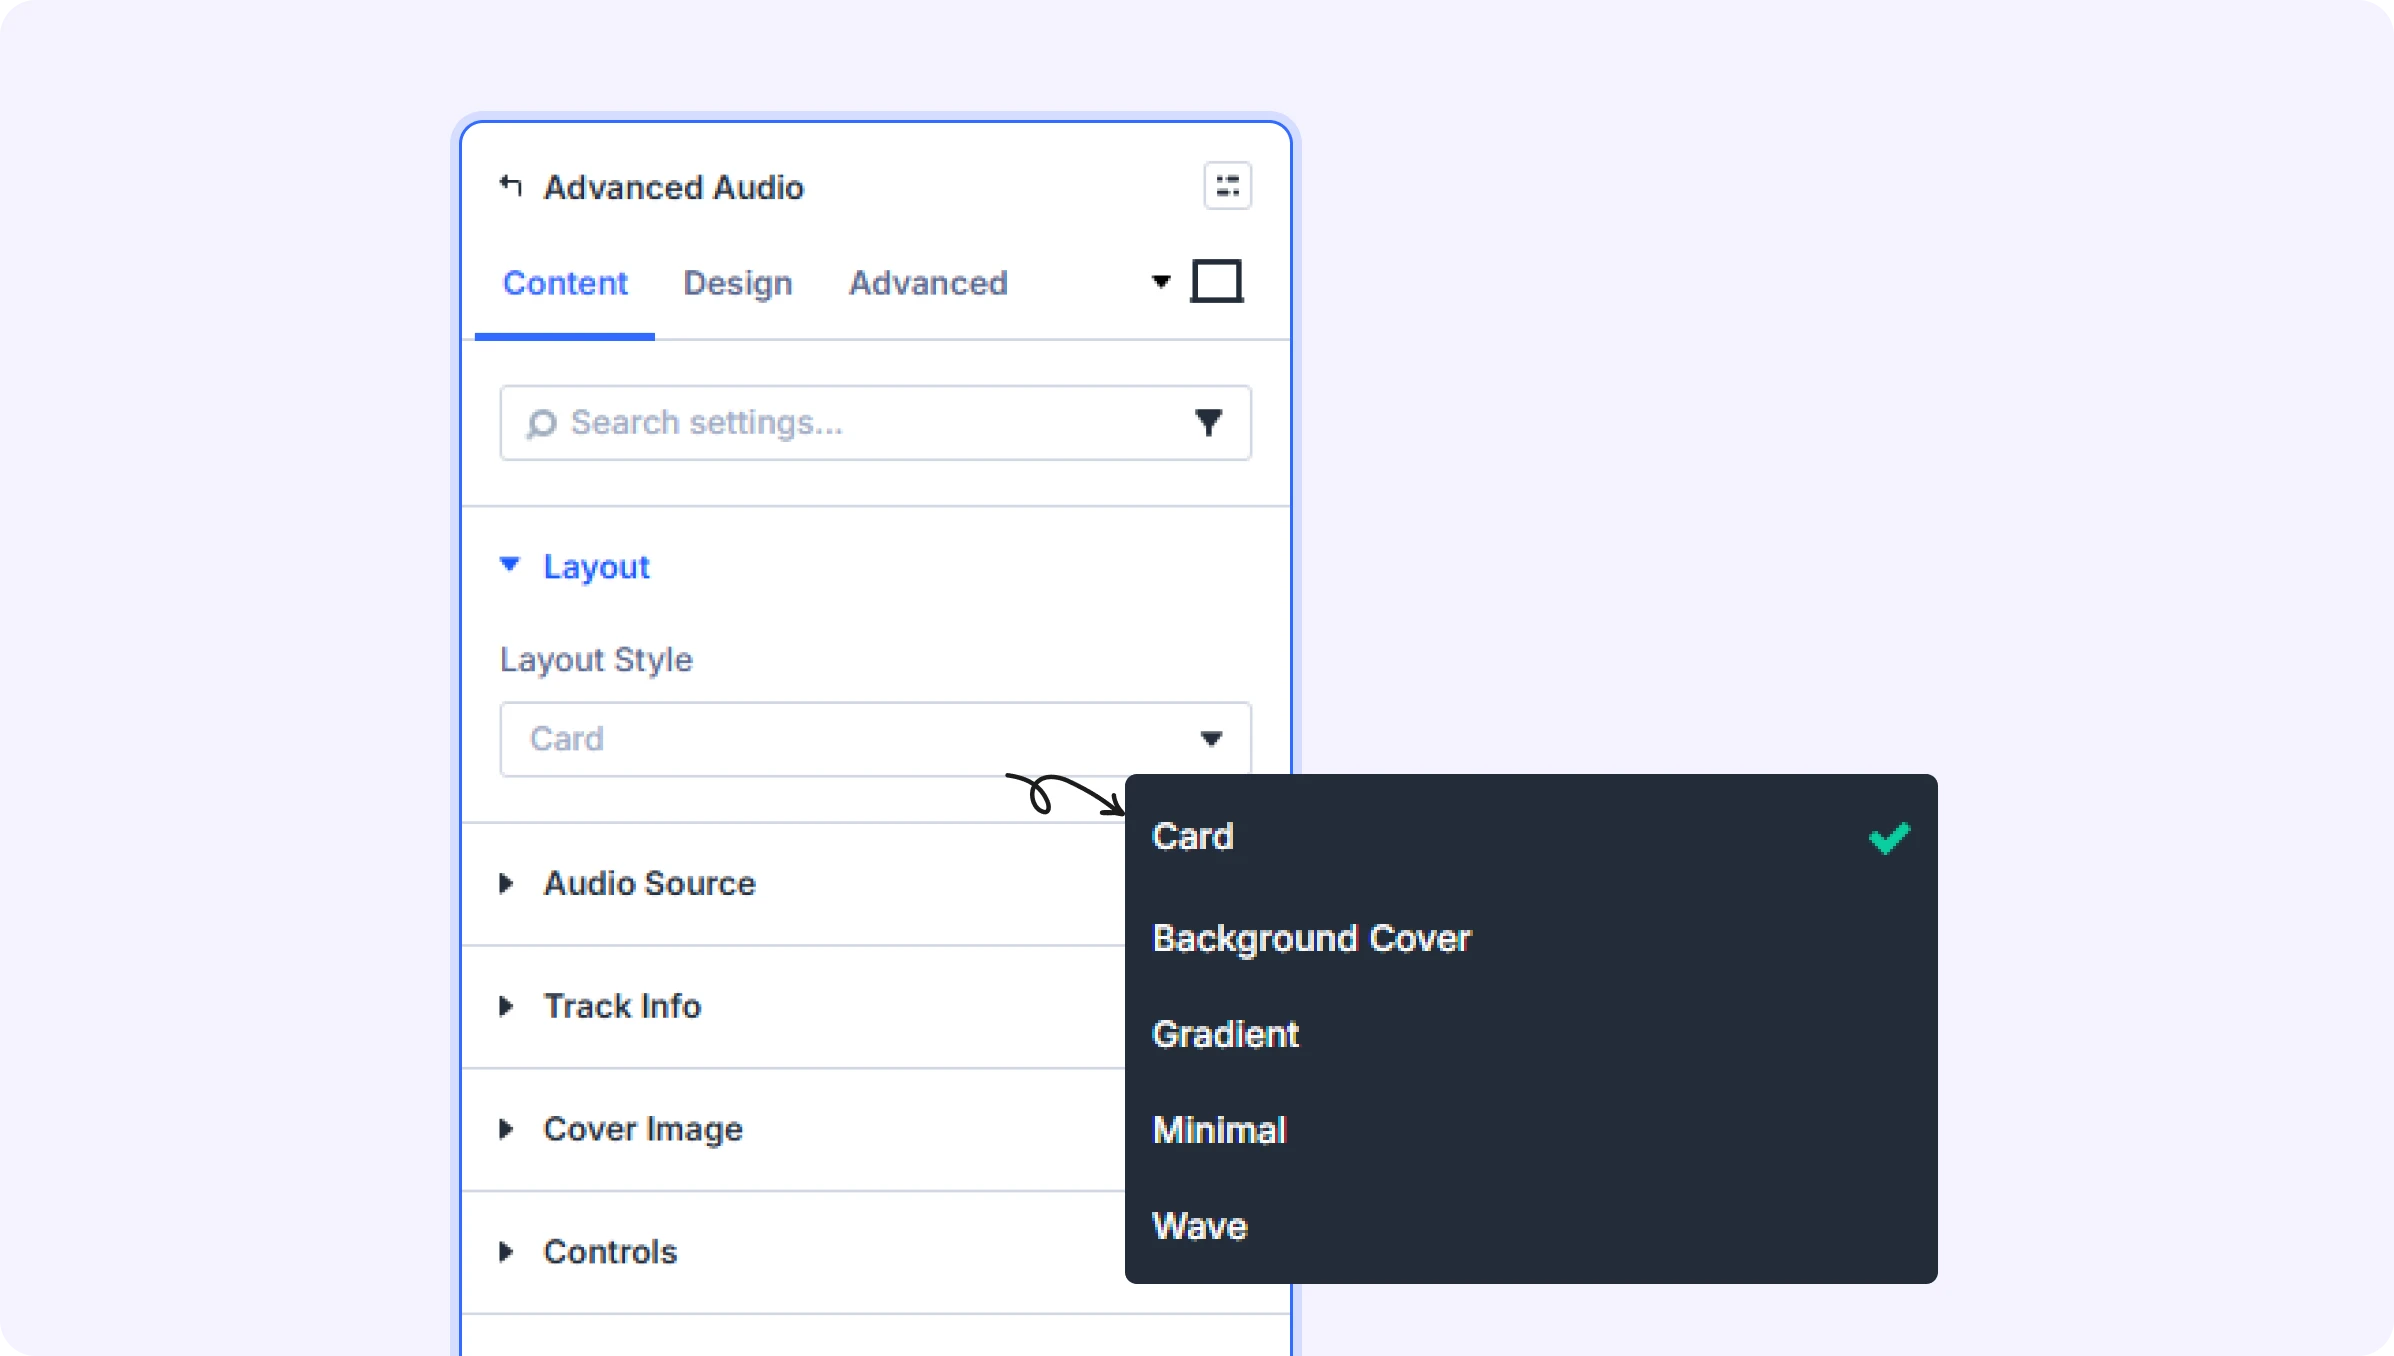The width and height of the screenshot is (2394, 1356).
Task: Click the desktop responsive view square icon
Action: [x=1217, y=281]
